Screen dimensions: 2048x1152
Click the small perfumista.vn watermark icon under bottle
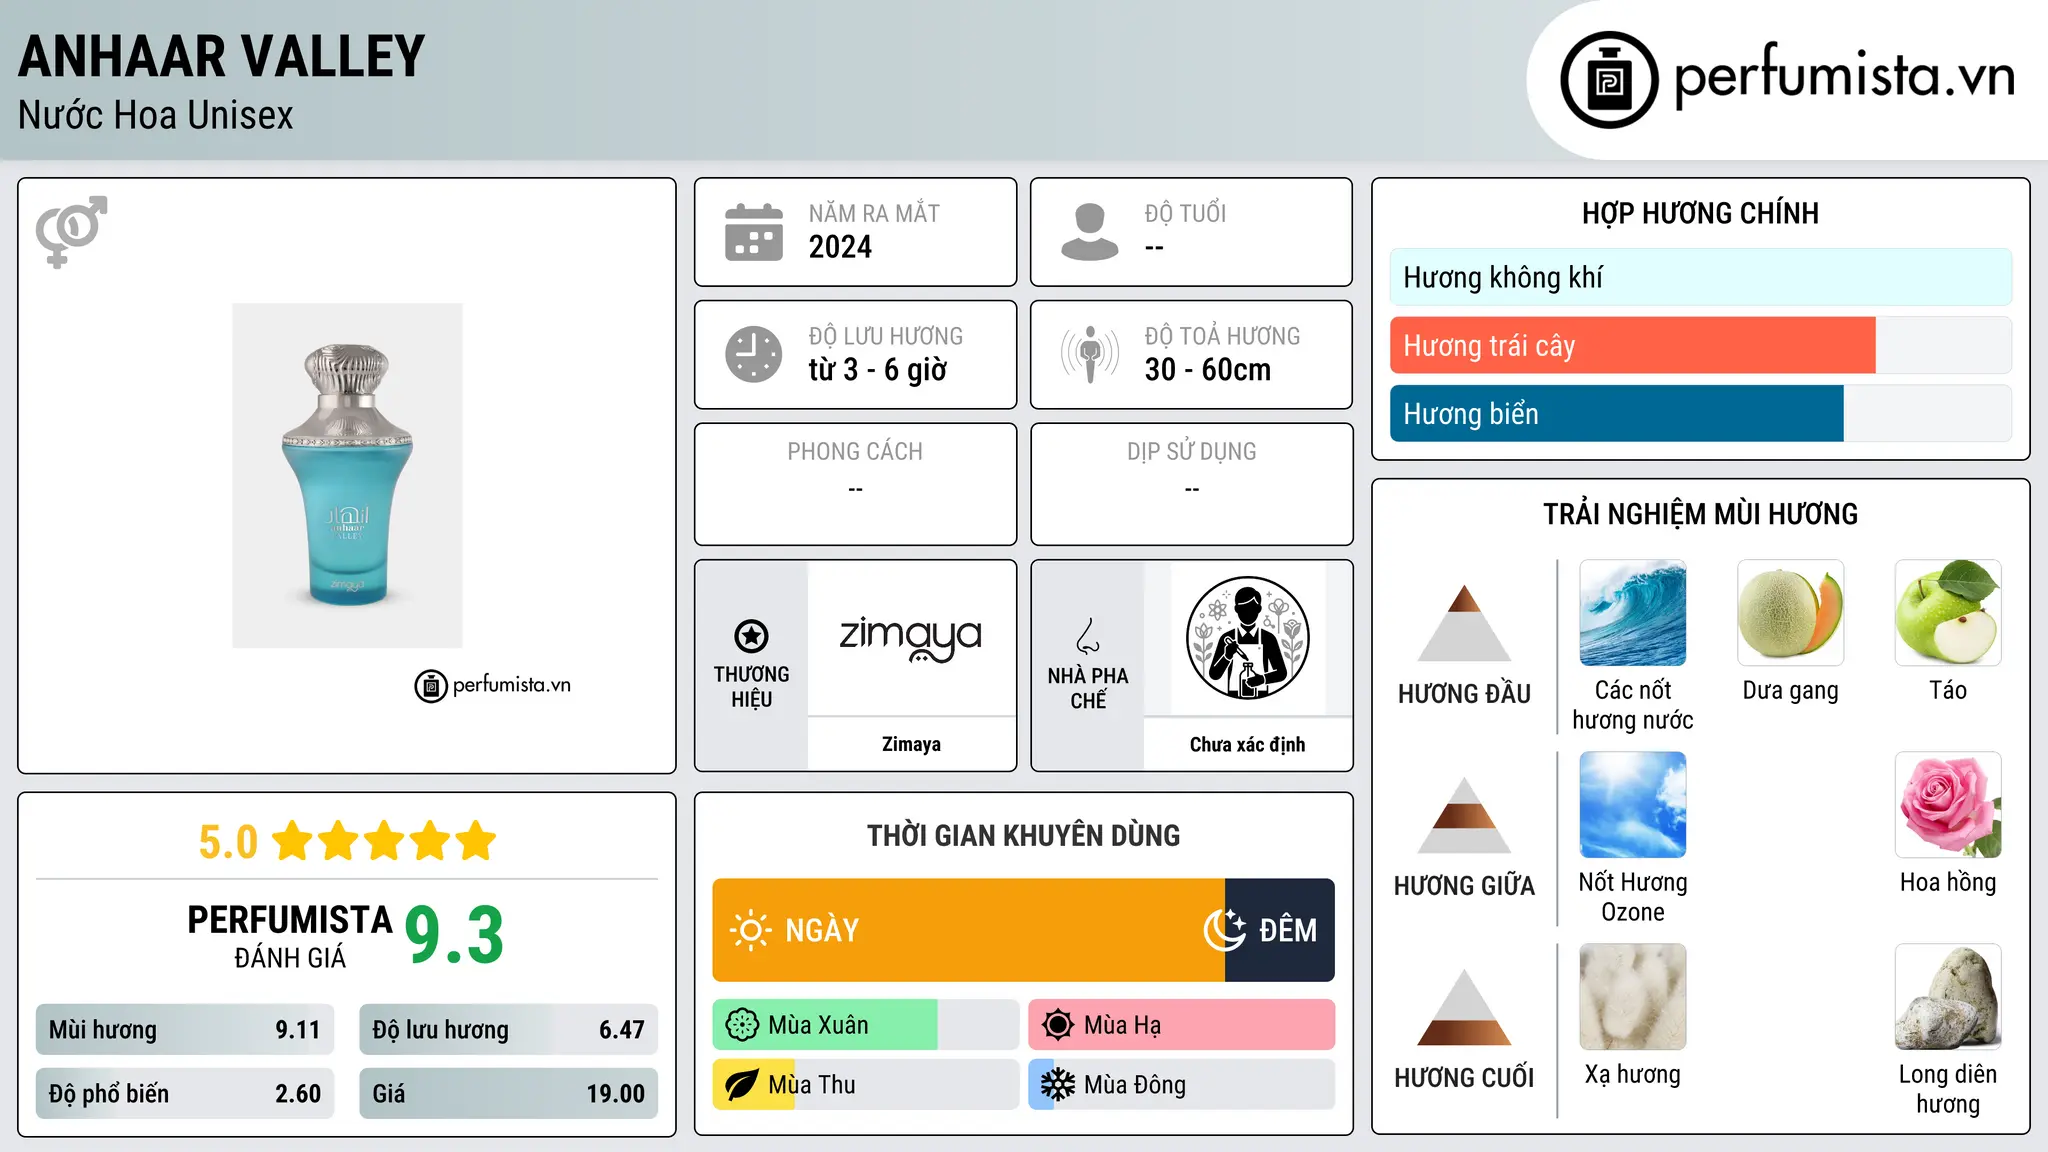(430, 686)
